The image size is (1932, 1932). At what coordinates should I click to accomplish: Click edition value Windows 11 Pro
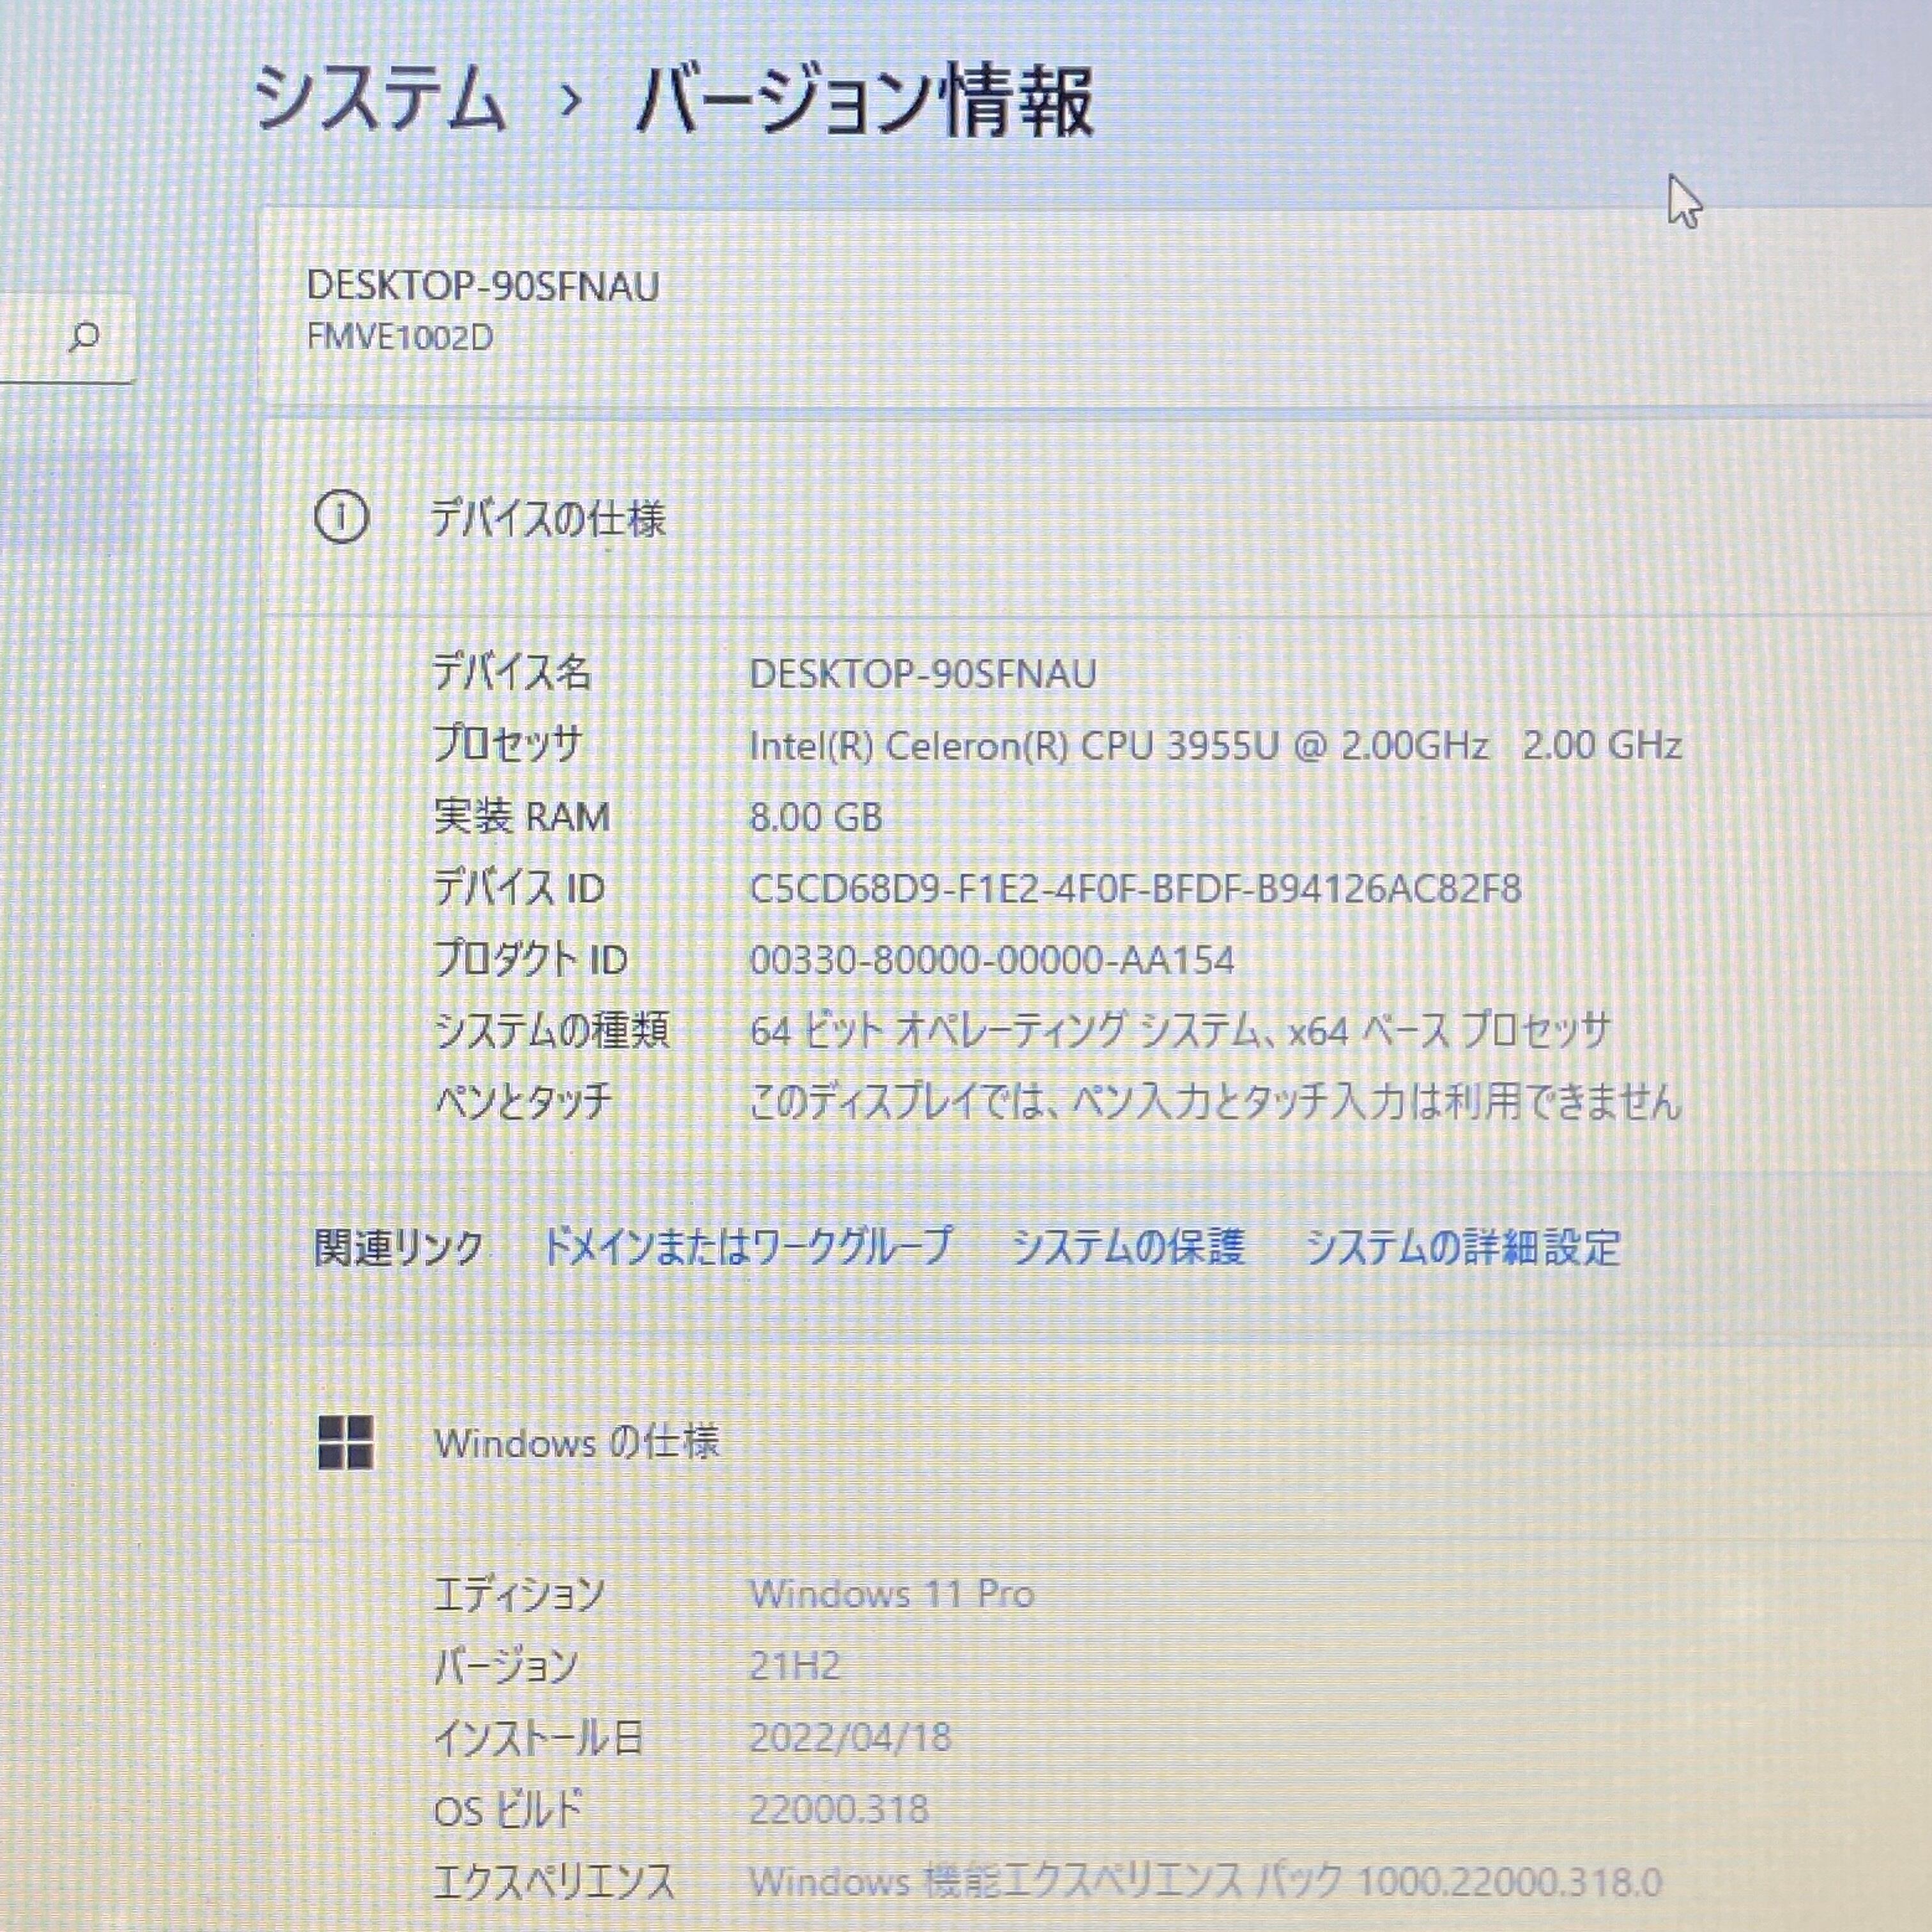tap(892, 1593)
